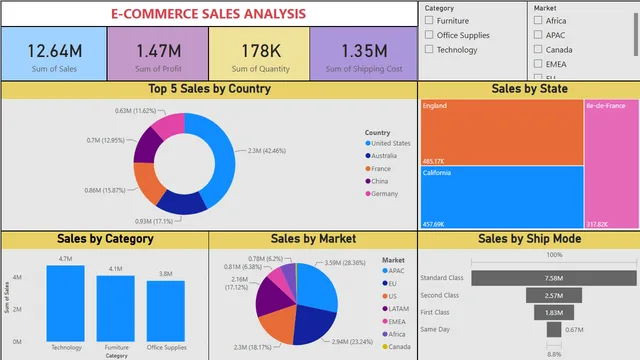
Task: Click the 0.7M (12.95%) data label
Action: (x=105, y=140)
